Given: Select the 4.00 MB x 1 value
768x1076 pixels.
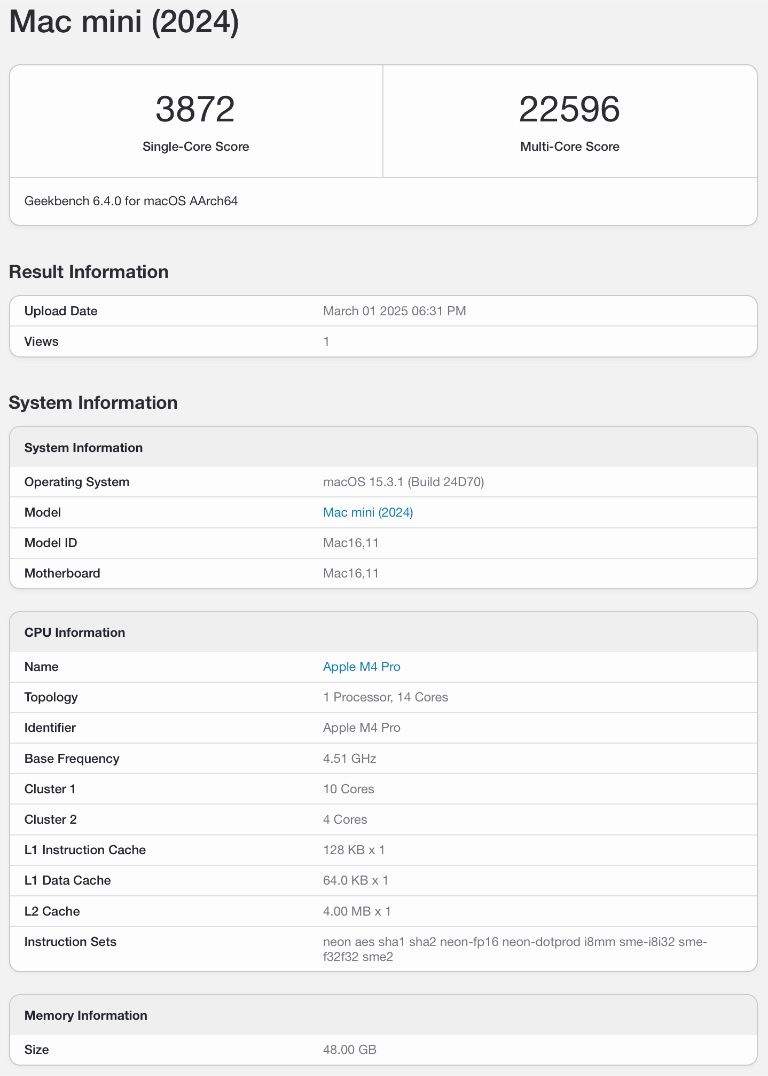Looking at the screenshot, I should click(357, 912).
